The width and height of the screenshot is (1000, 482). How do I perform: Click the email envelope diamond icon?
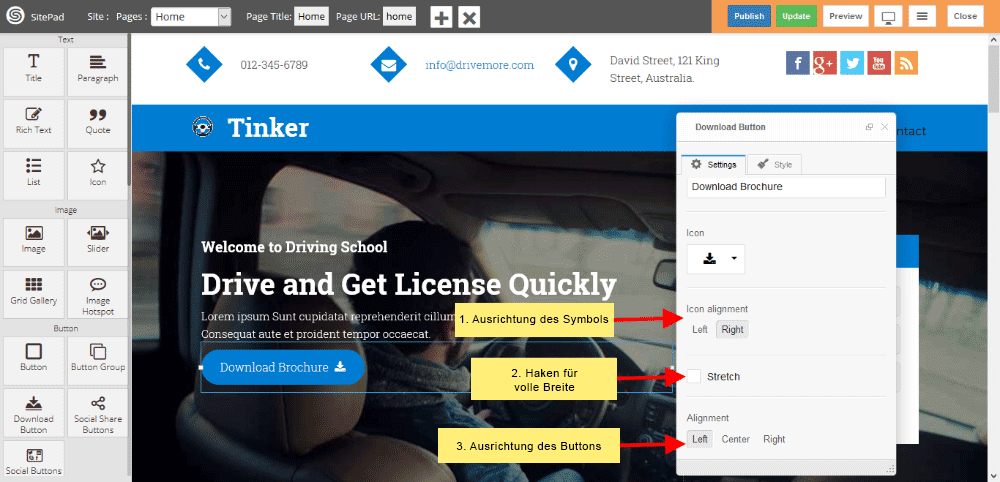coord(388,64)
